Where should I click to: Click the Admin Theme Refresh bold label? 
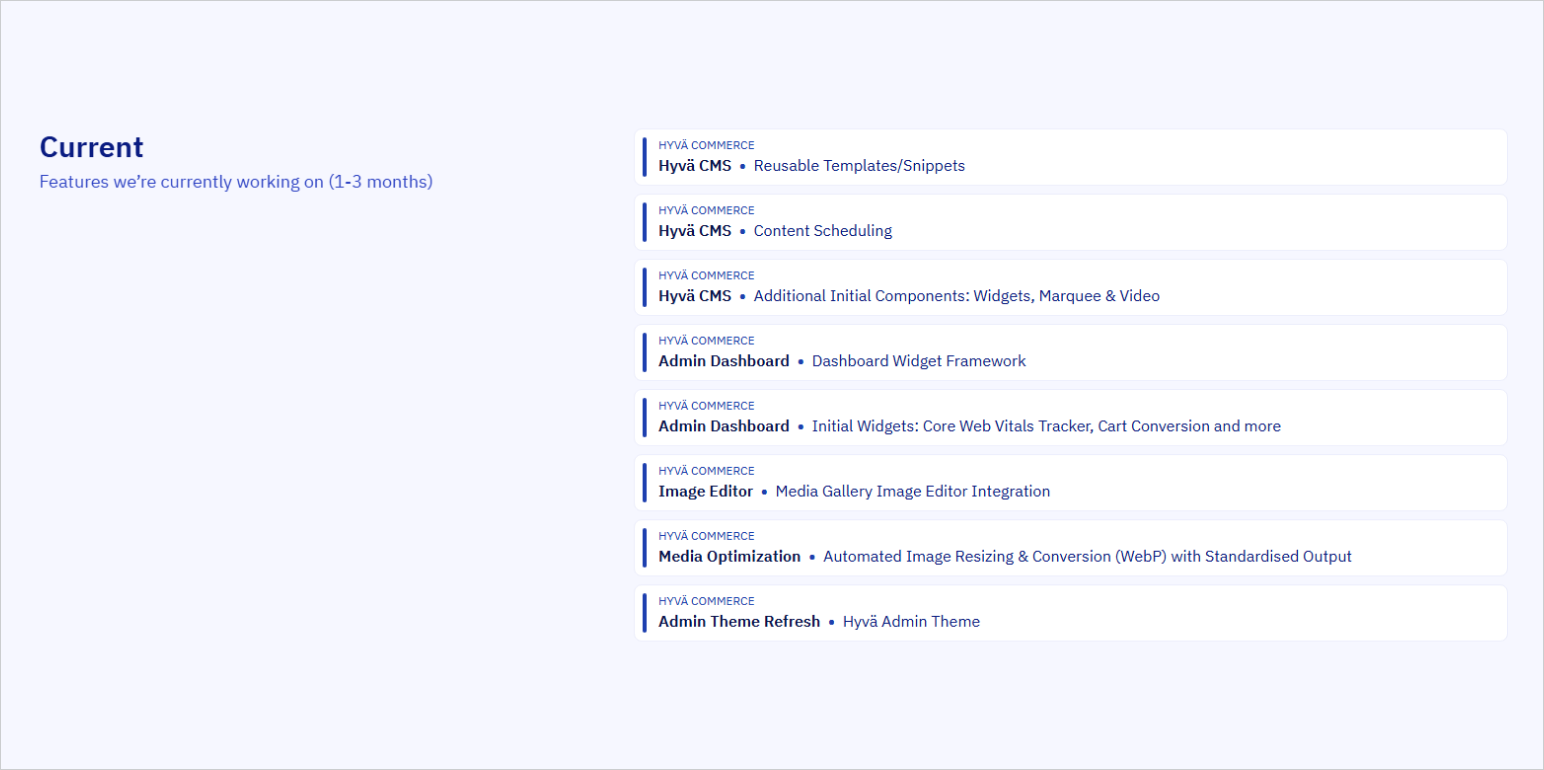pos(739,621)
